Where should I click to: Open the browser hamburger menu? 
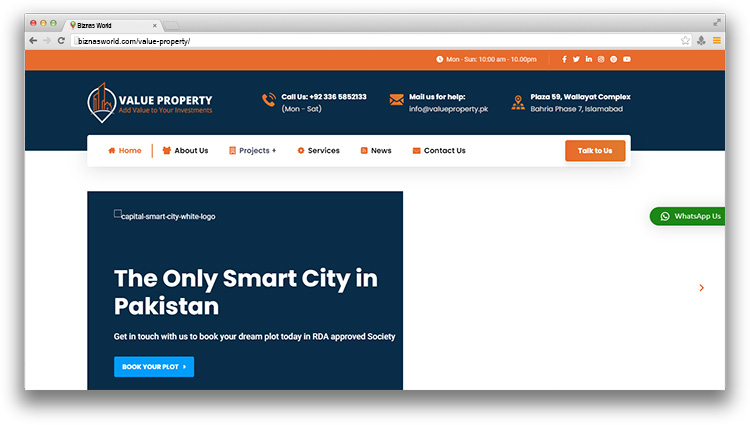(716, 41)
